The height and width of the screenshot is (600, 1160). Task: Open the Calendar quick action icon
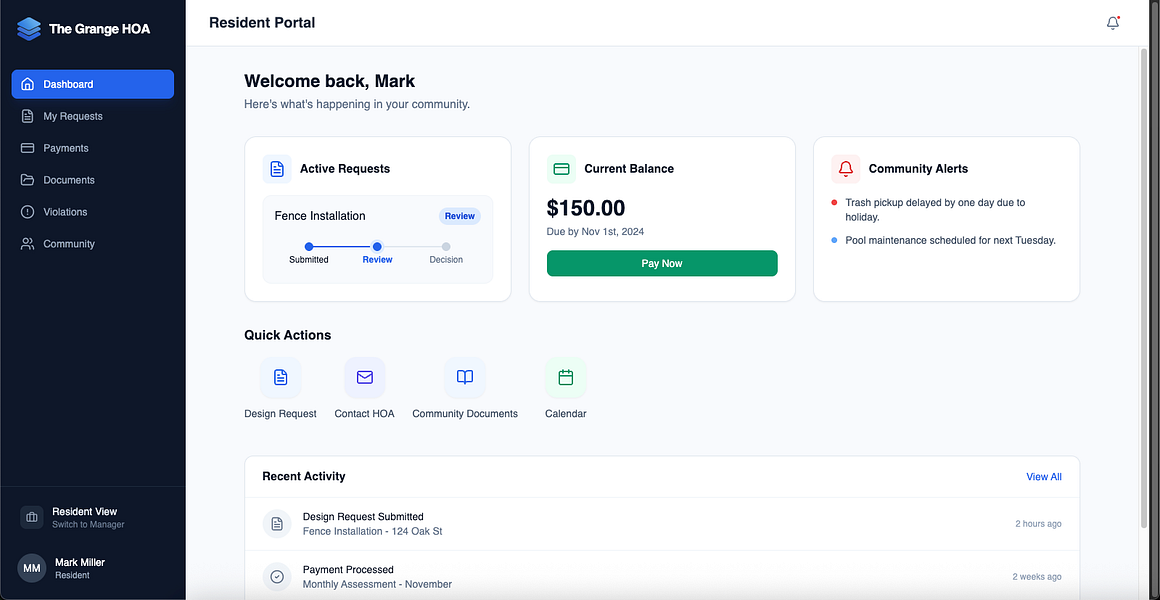tap(566, 377)
